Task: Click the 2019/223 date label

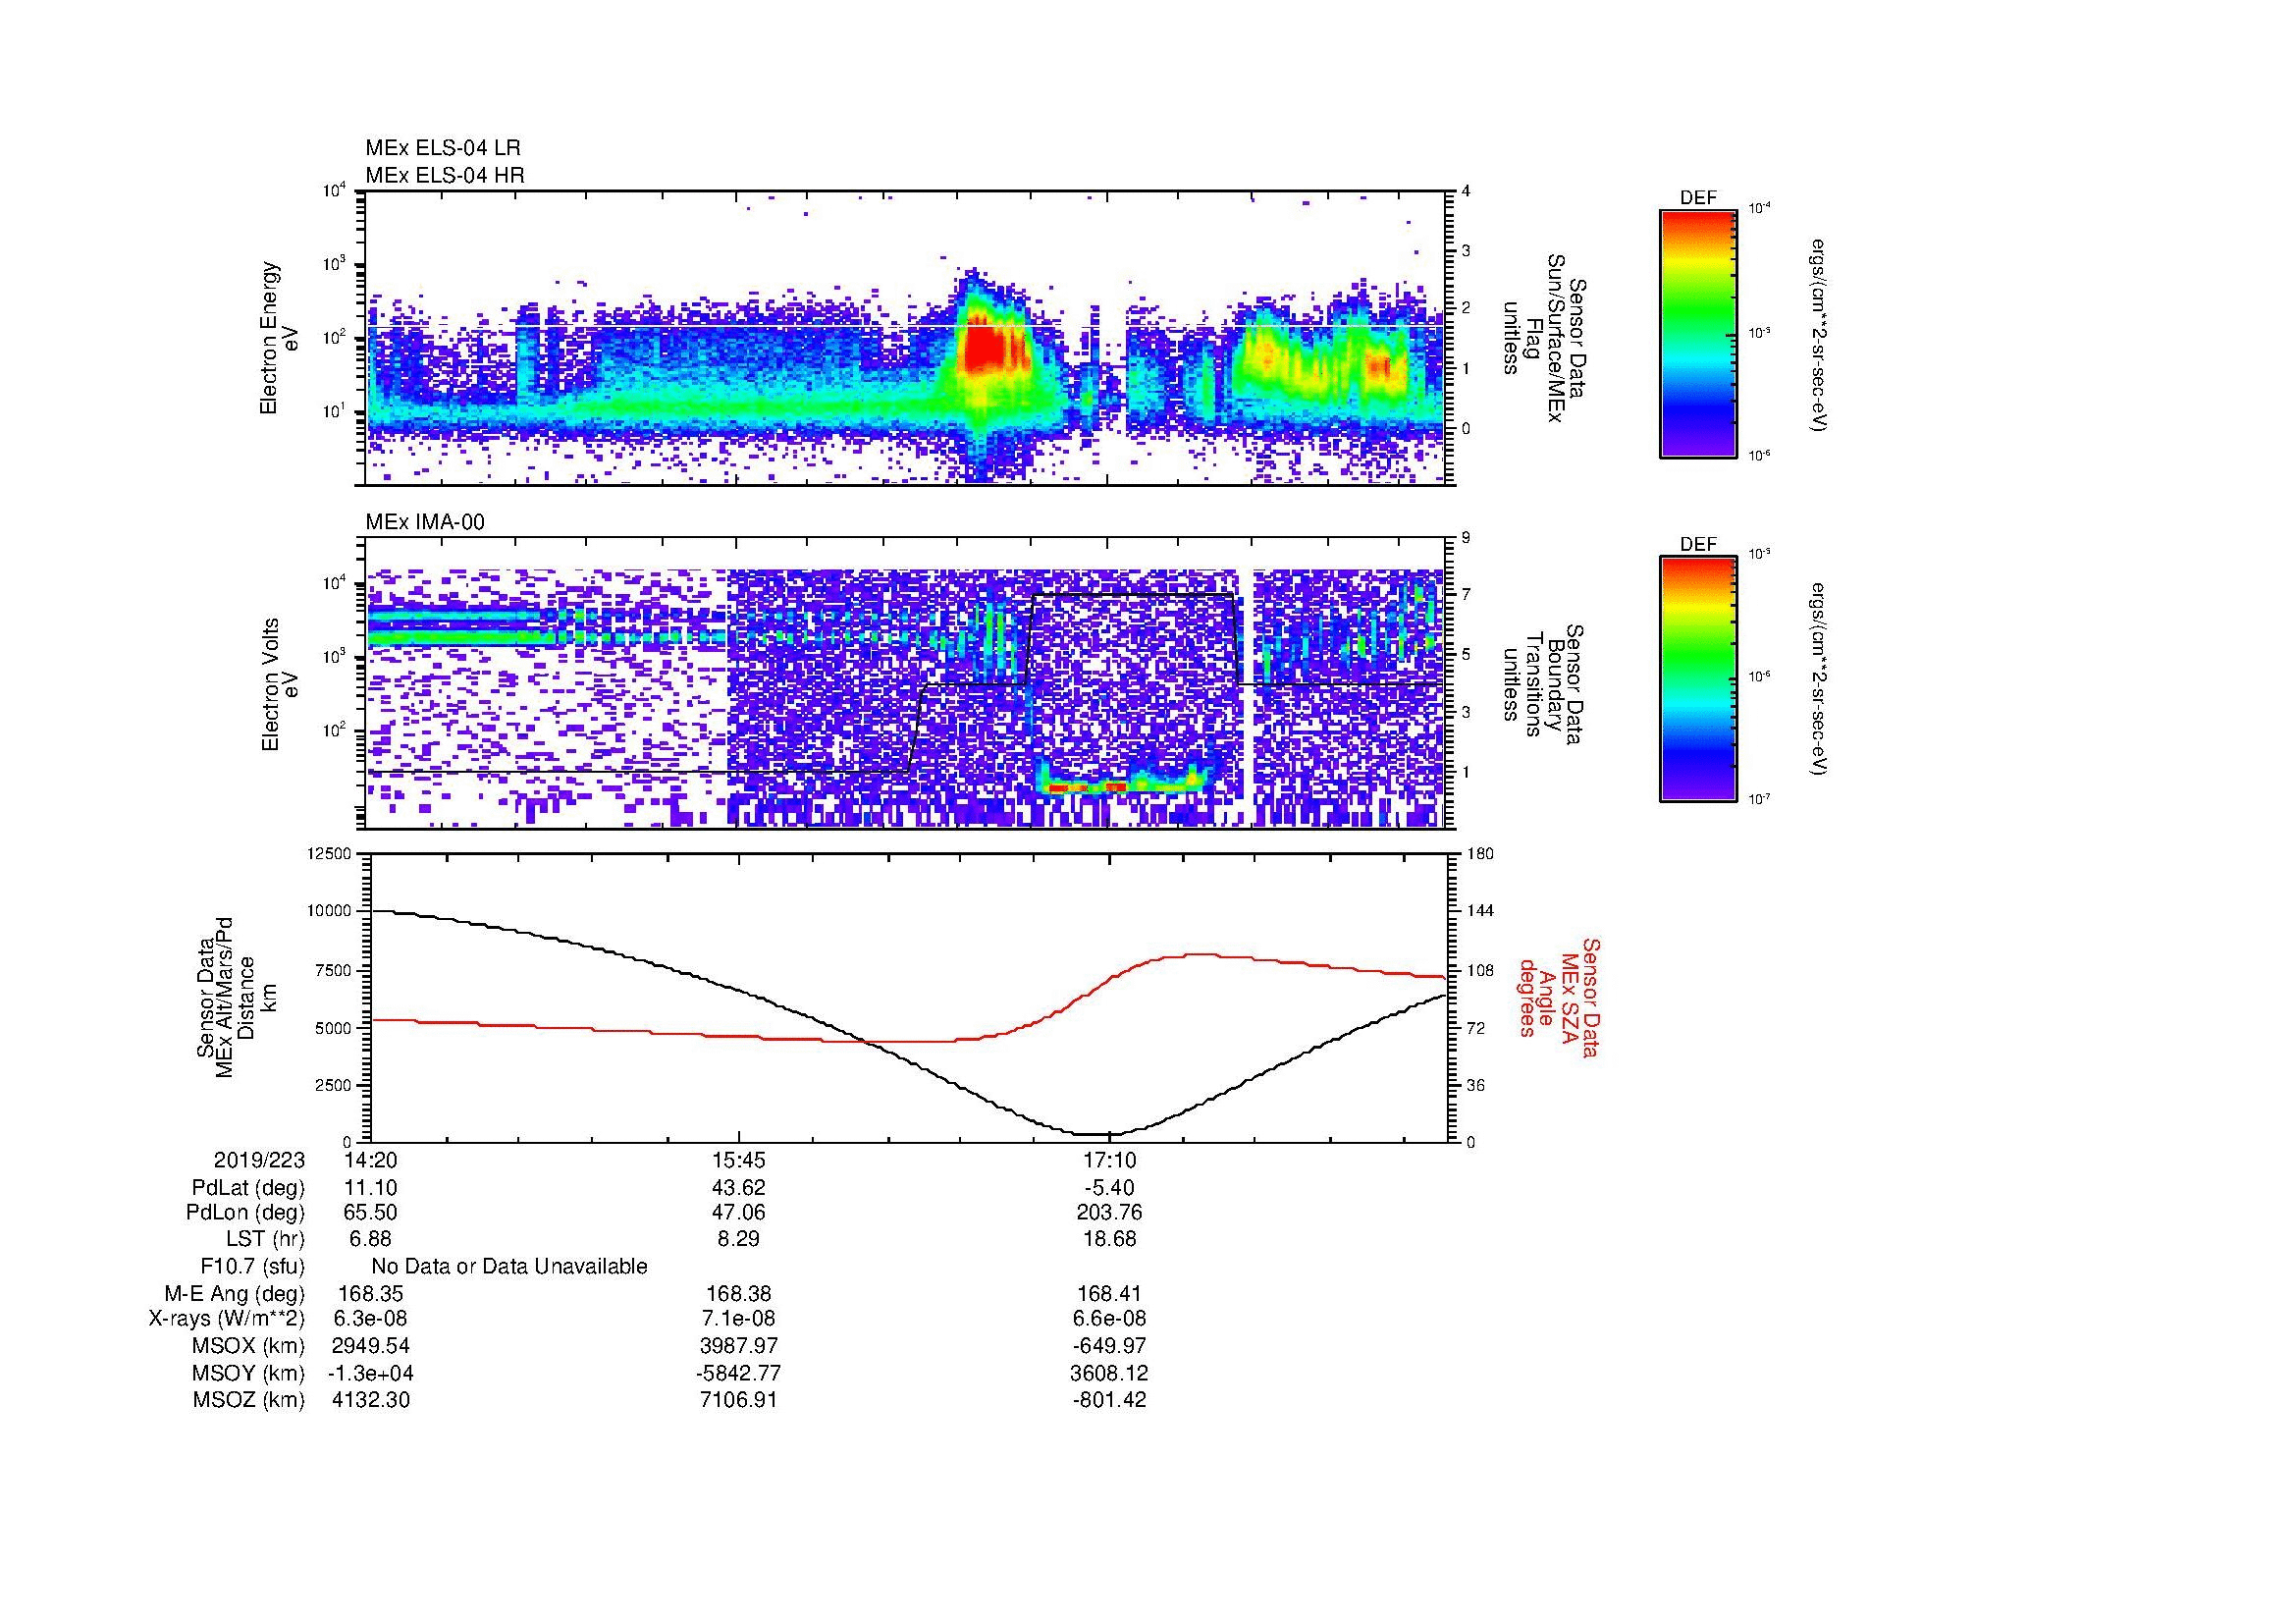Action: [x=259, y=1160]
